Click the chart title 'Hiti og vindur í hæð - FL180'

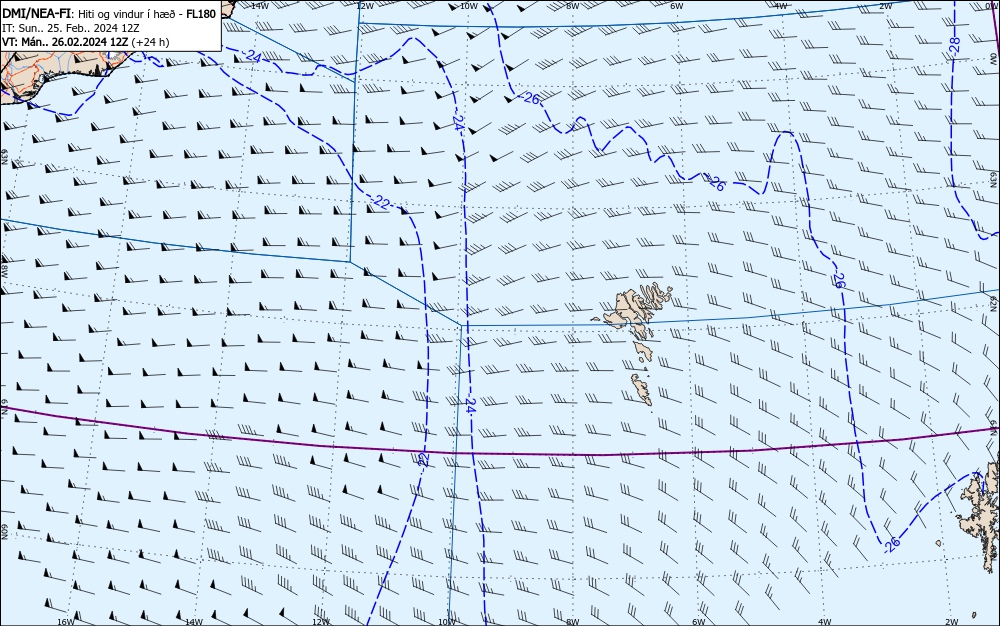(147, 13)
